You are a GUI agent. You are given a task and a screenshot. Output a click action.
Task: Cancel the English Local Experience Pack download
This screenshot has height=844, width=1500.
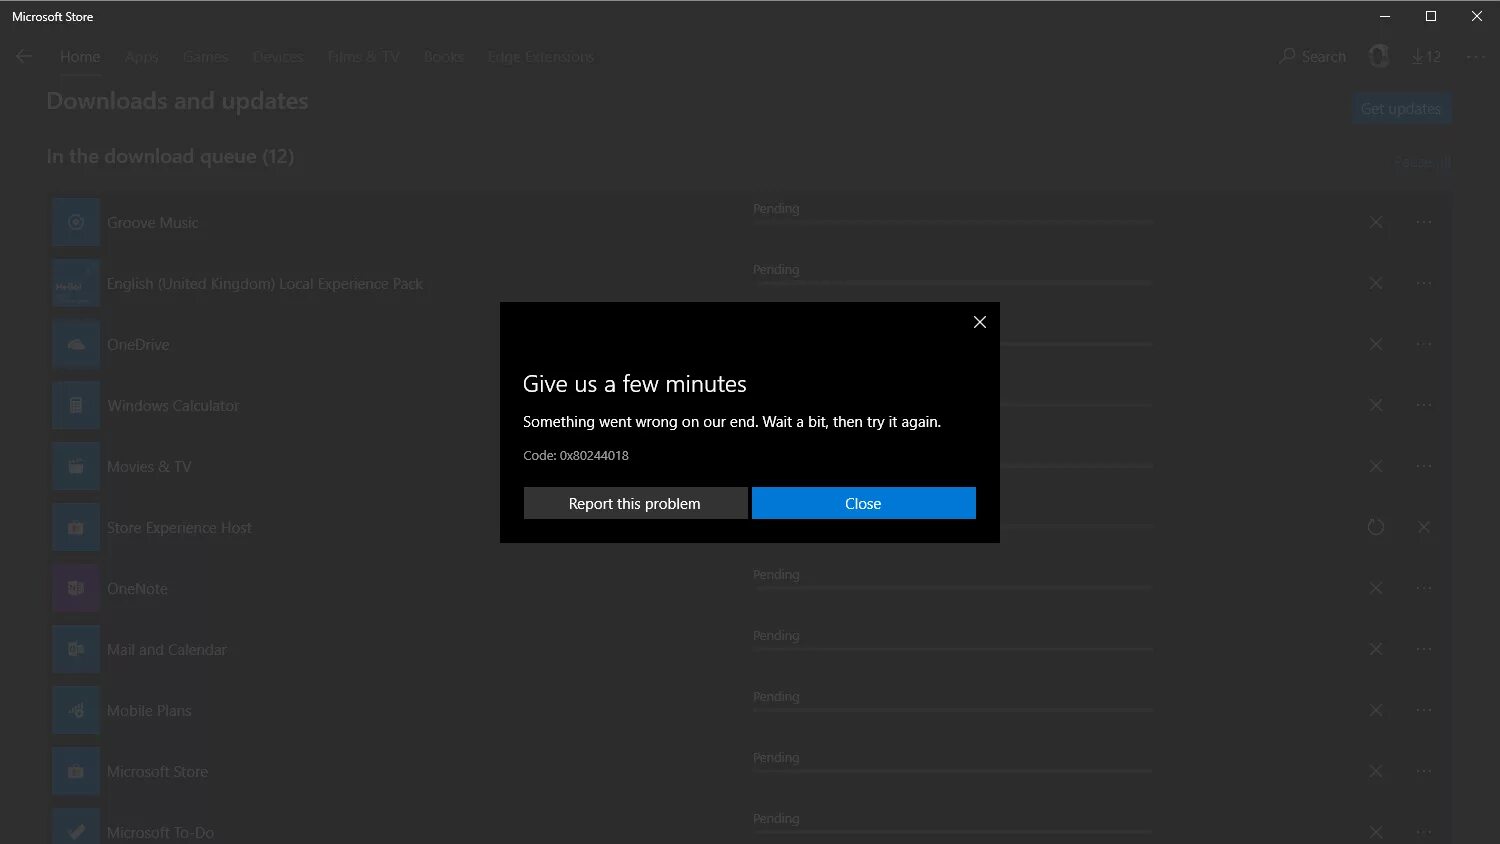[x=1376, y=283]
